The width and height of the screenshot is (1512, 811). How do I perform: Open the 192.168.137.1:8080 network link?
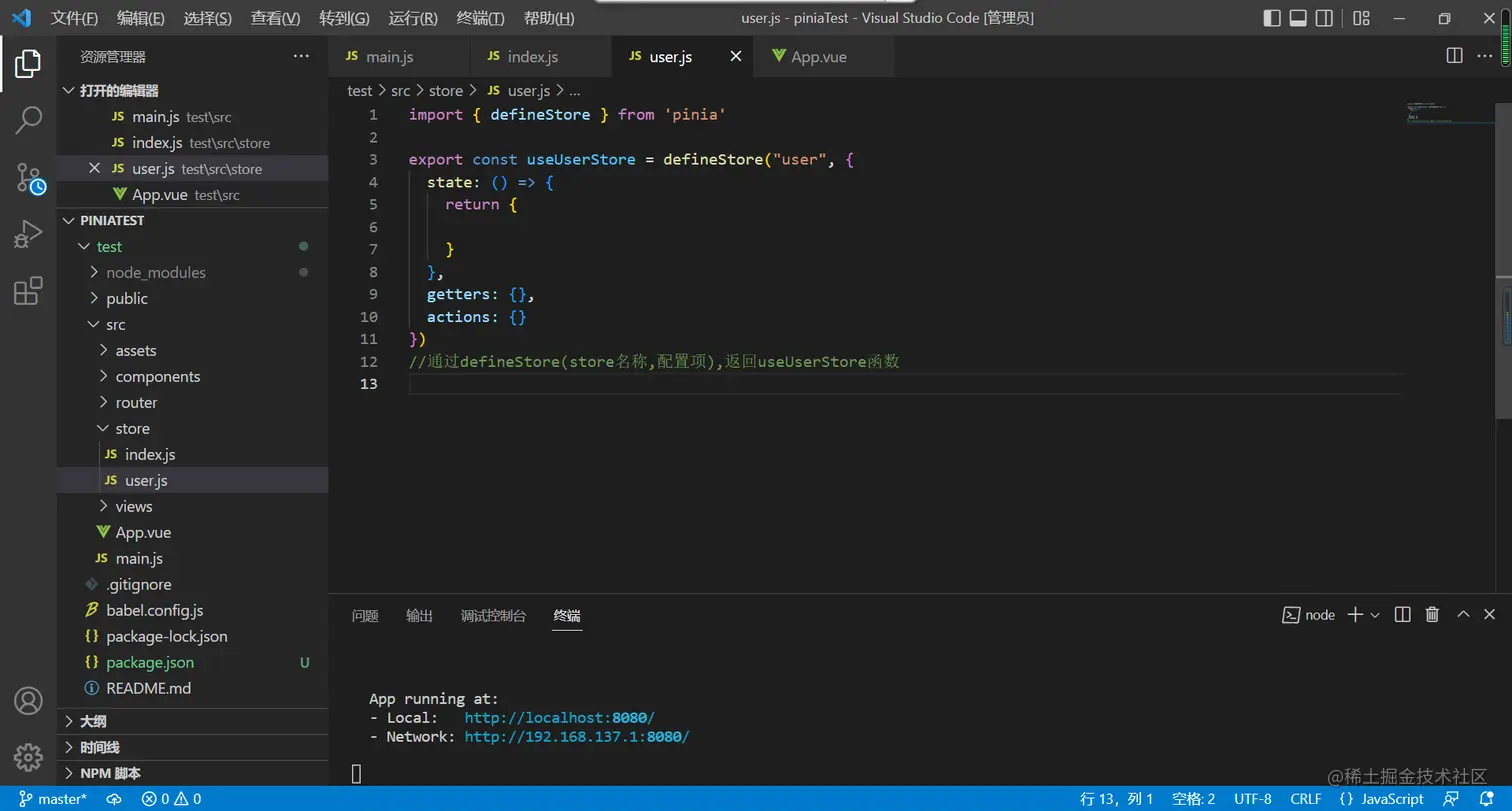coord(577,737)
